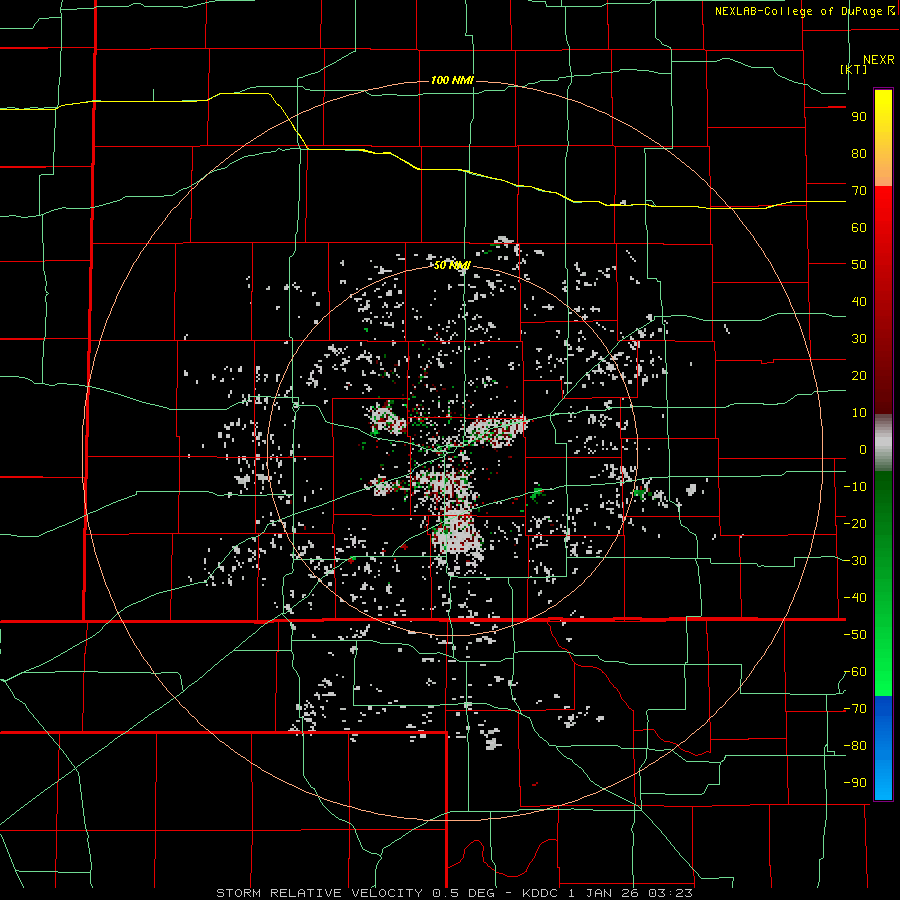Click the 10 value on velocity scale
This screenshot has width=900, height=900.
tap(859, 413)
